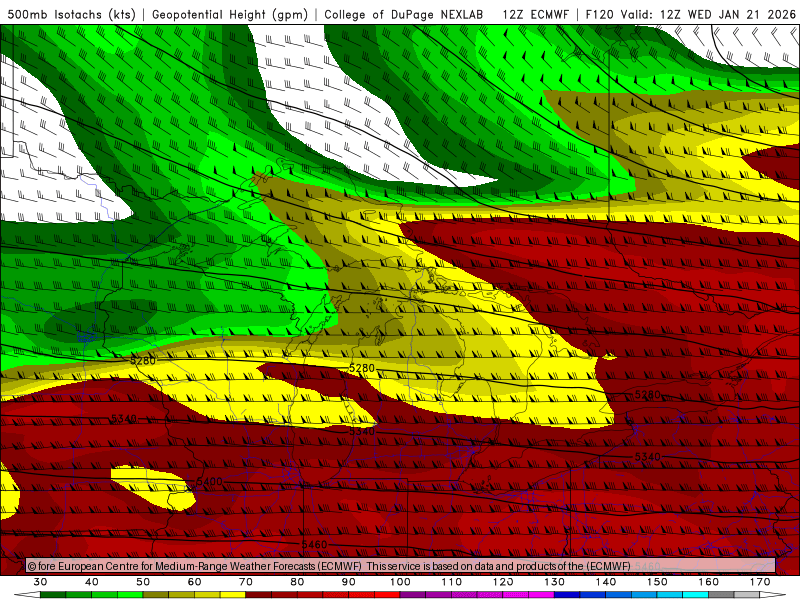Image resolution: width=800 pixels, height=600 pixels.
Task: Click the 'Geopotential Height (gpm)' title text
Action: coord(230,14)
